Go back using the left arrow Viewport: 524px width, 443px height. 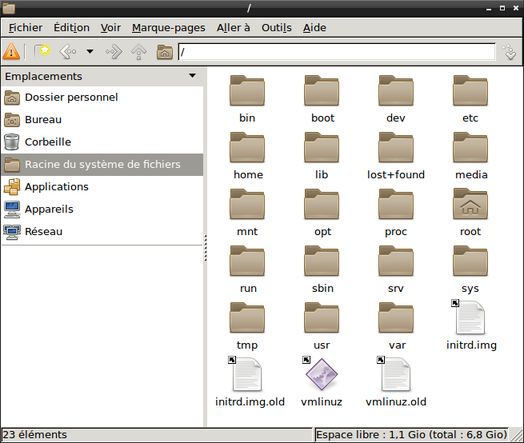[68, 52]
